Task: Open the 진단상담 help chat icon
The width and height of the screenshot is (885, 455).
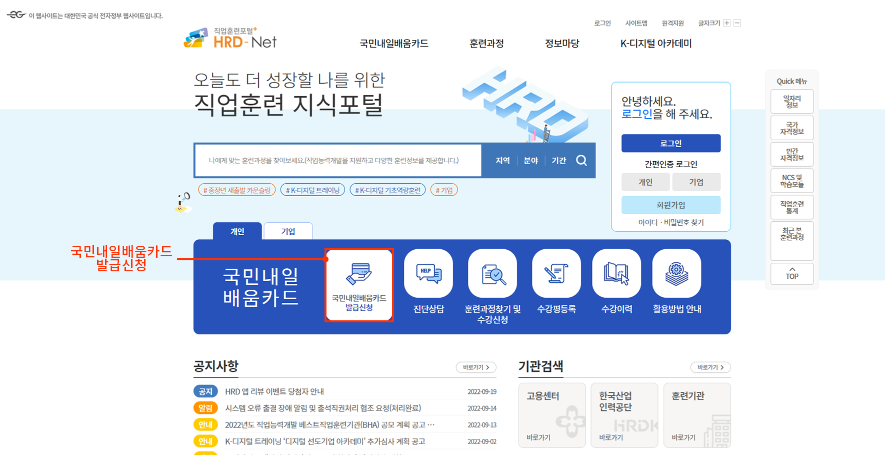Action: (x=428, y=274)
